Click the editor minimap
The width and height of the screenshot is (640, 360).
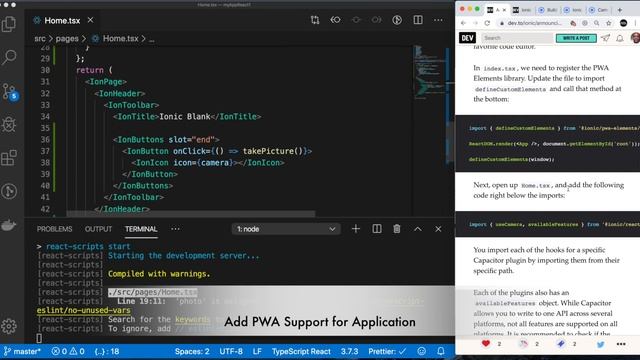[429, 73]
